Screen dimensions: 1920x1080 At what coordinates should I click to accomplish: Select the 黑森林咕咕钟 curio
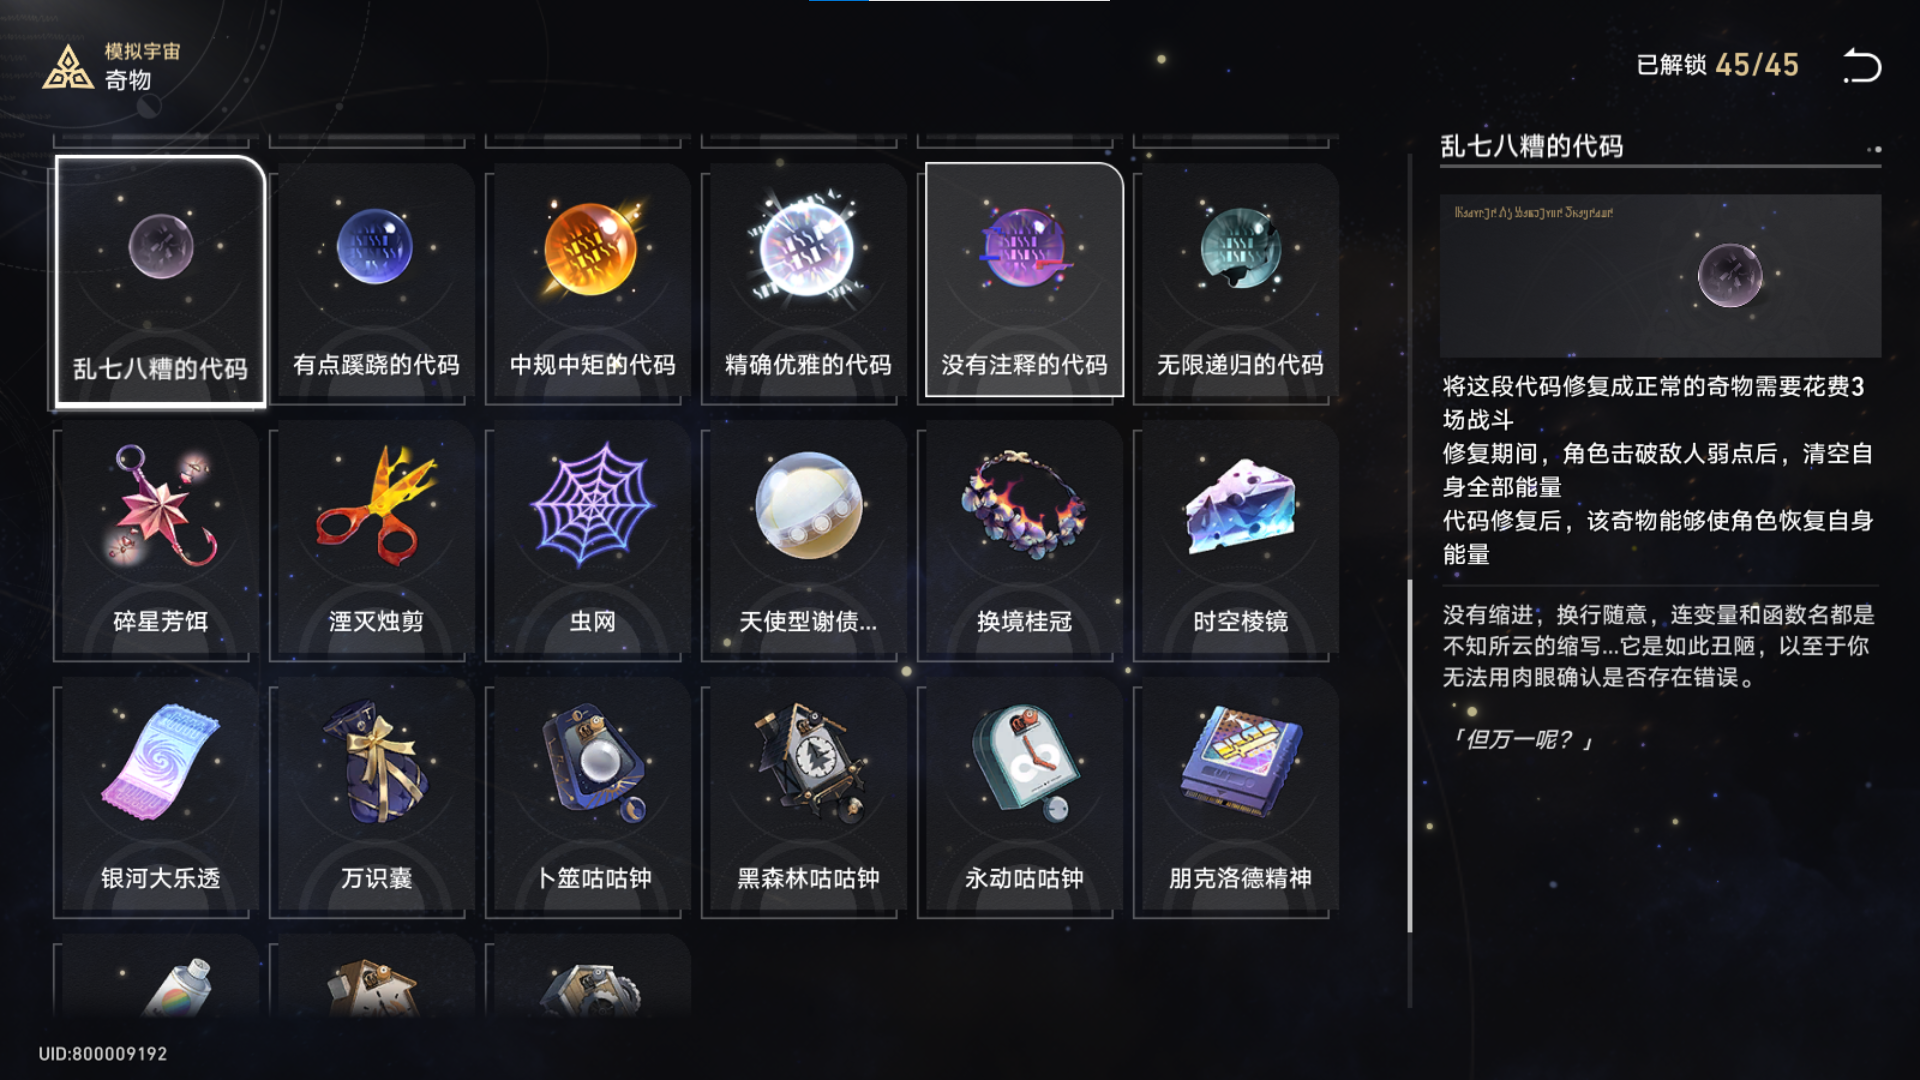click(x=808, y=798)
